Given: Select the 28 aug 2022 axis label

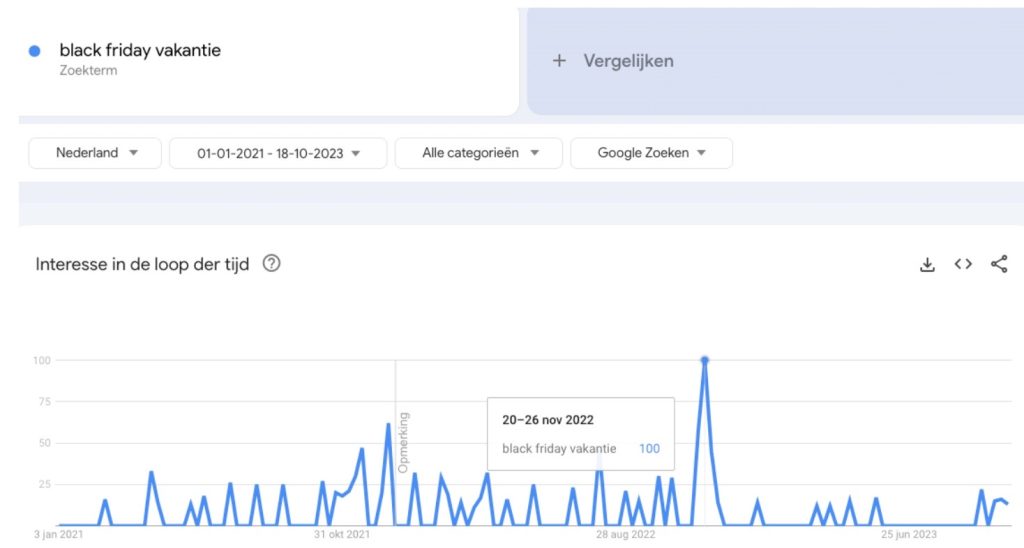Looking at the screenshot, I should pyautogui.click(x=625, y=534).
